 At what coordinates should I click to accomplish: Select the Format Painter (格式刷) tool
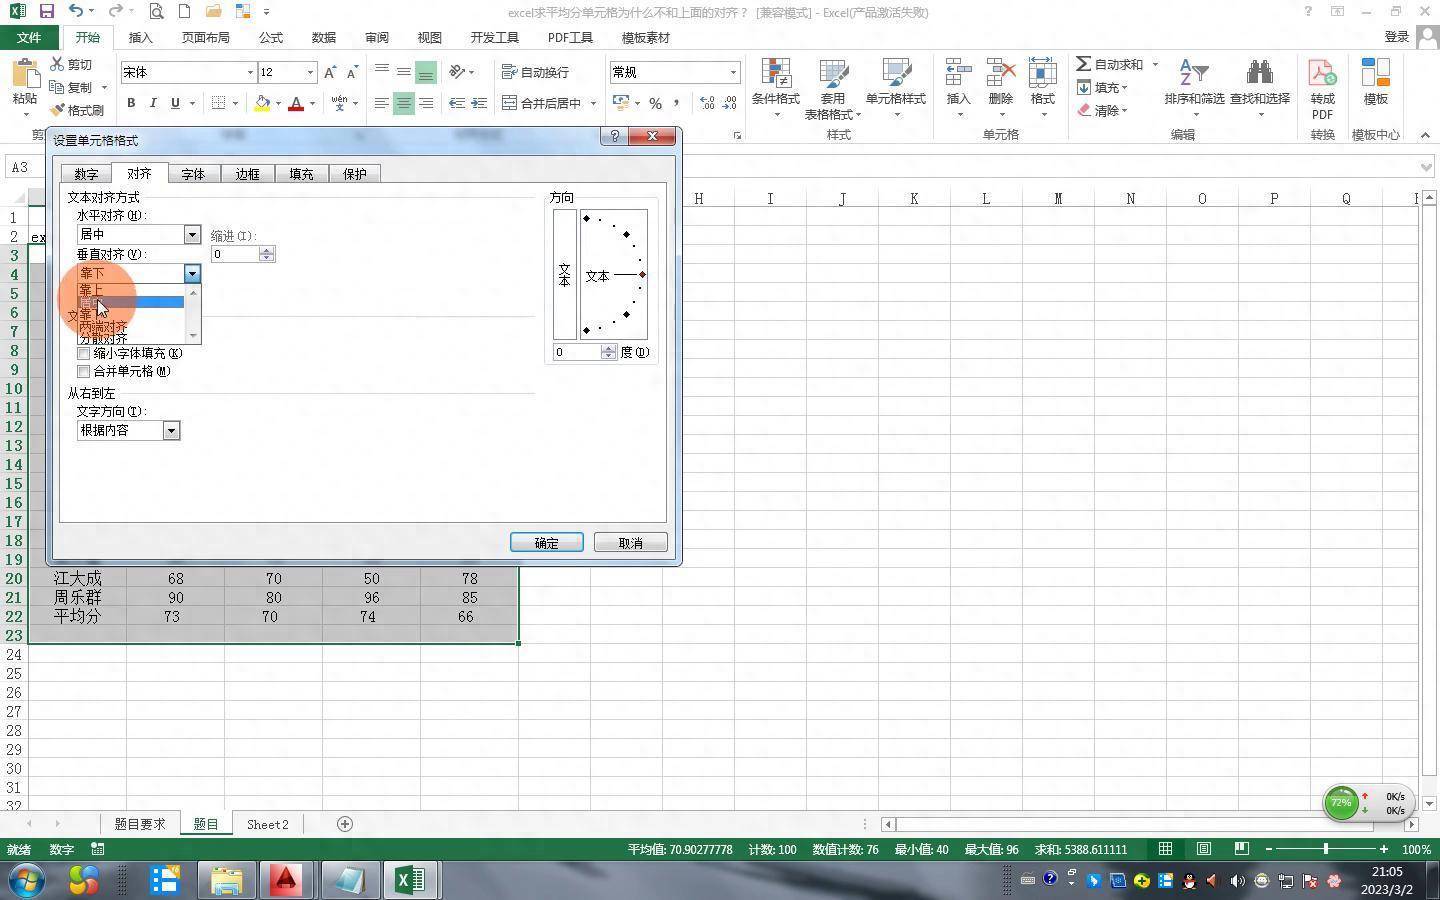(x=78, y=110)
